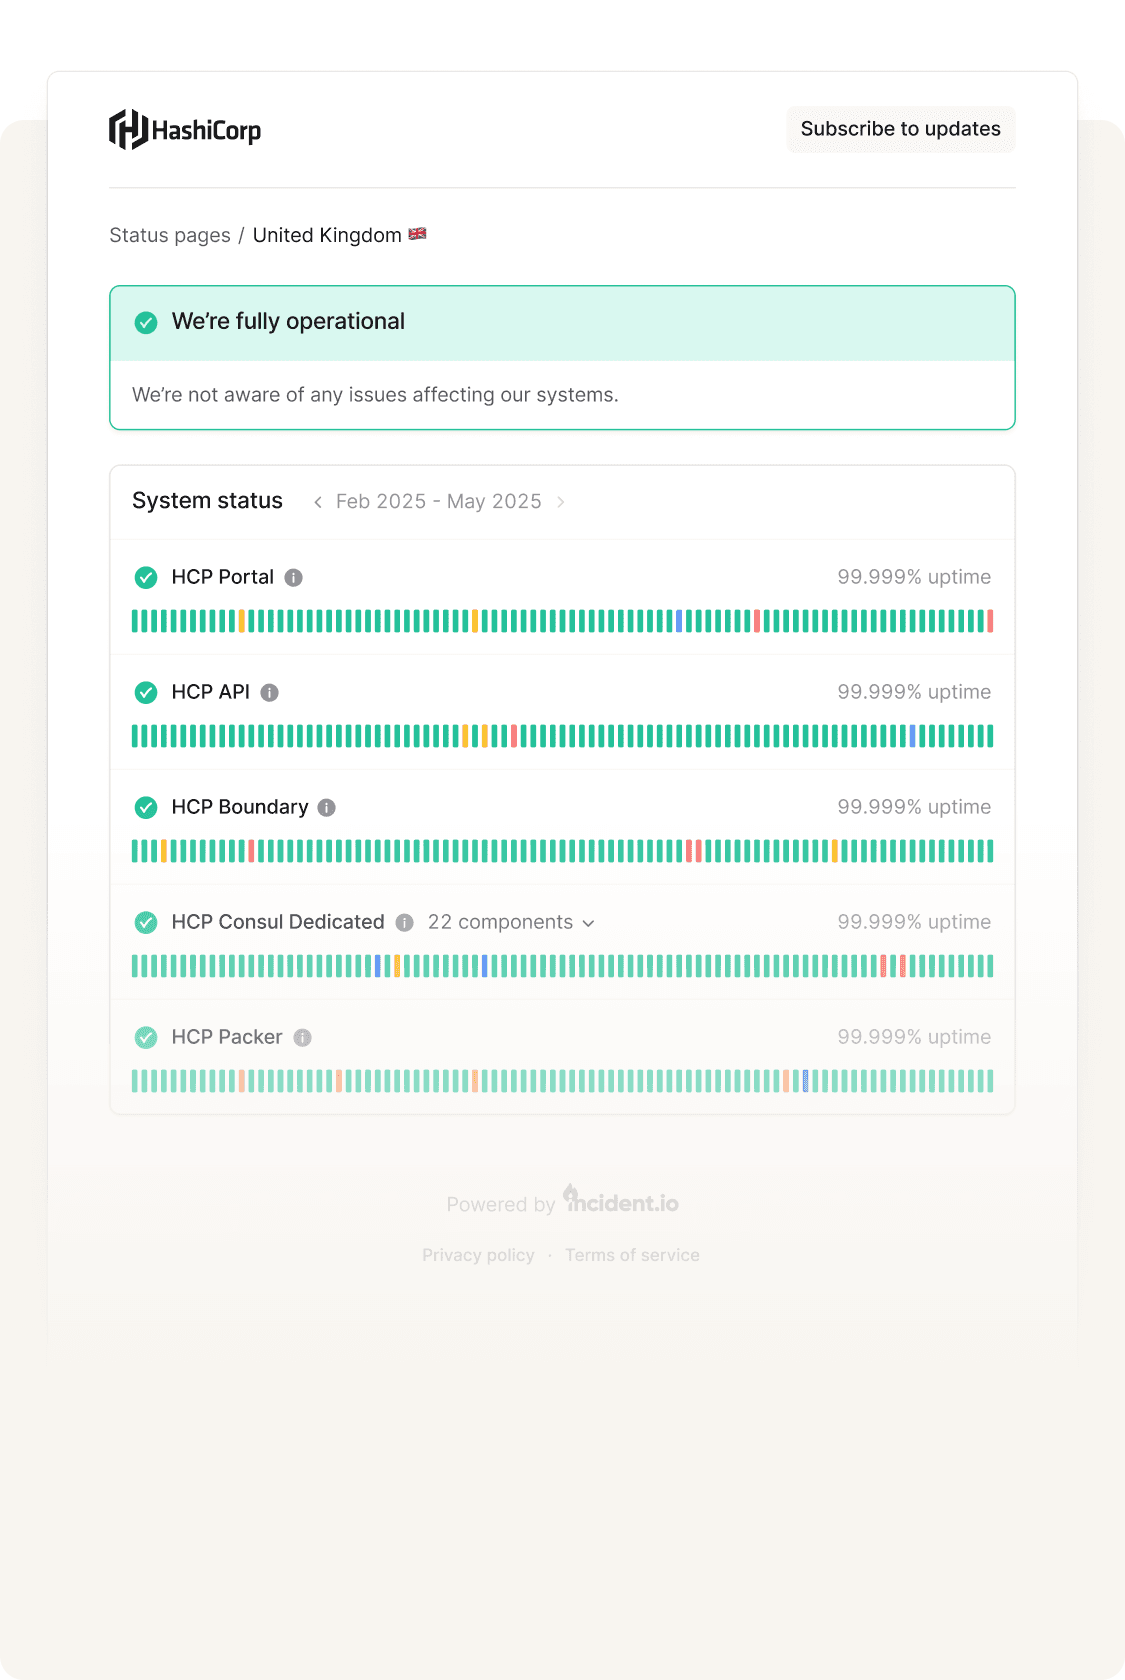
Task: Open the Privacy policy link
Action: point(478,1255)
